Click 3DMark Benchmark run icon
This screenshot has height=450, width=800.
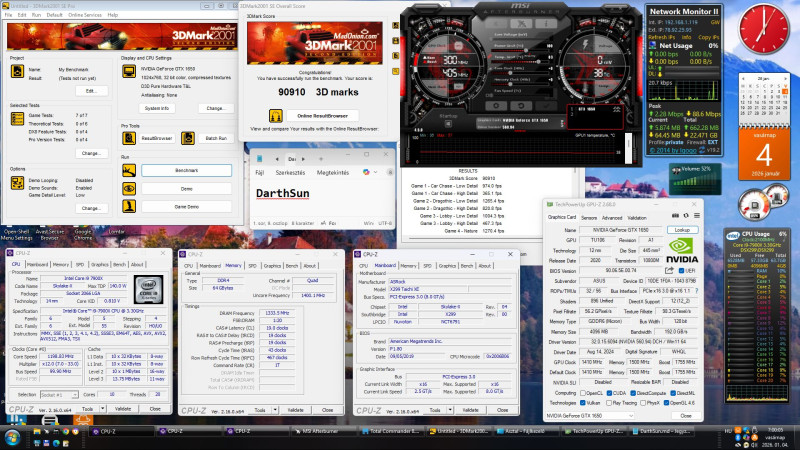tap(129, 170)
